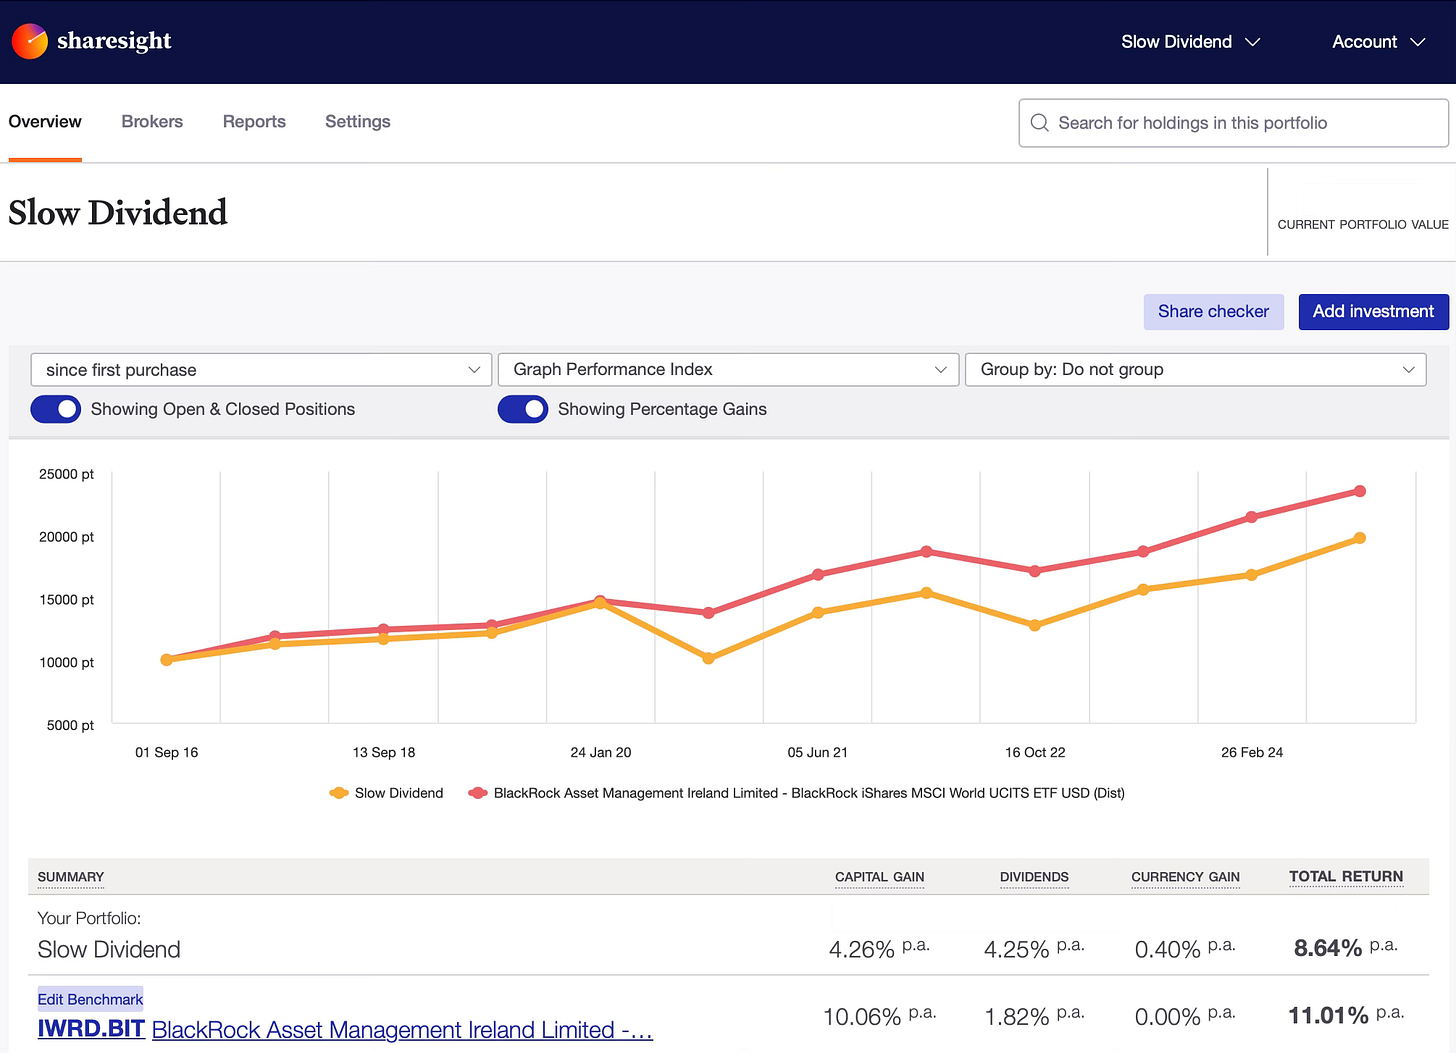Toggle Showing Percentage Gains switch
This screenshot has height=1053, width=1456.
pos(523,409)
